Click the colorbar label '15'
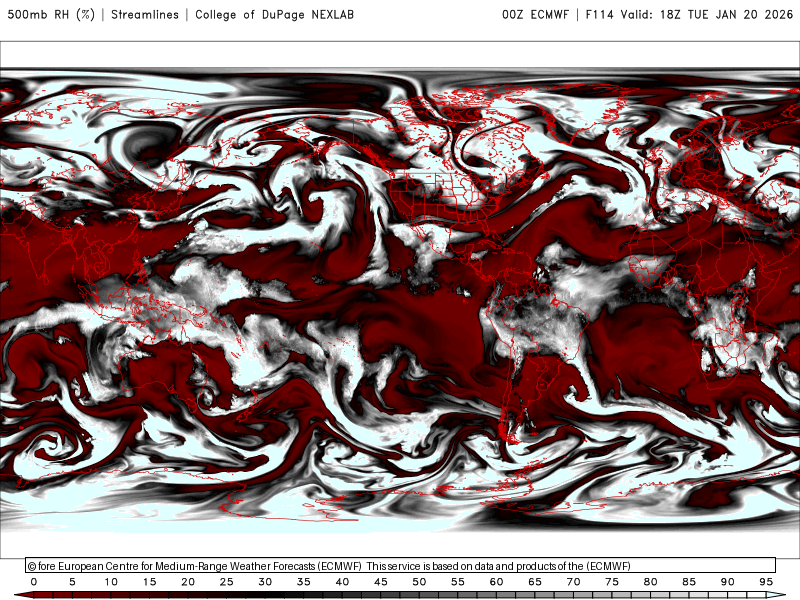 [149, 582]
